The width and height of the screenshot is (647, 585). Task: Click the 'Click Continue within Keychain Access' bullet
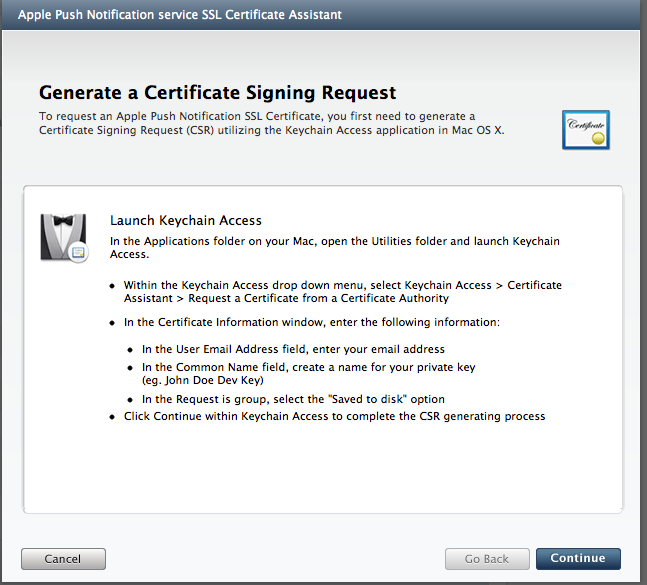pyautogui.click(x=334, y=416)
